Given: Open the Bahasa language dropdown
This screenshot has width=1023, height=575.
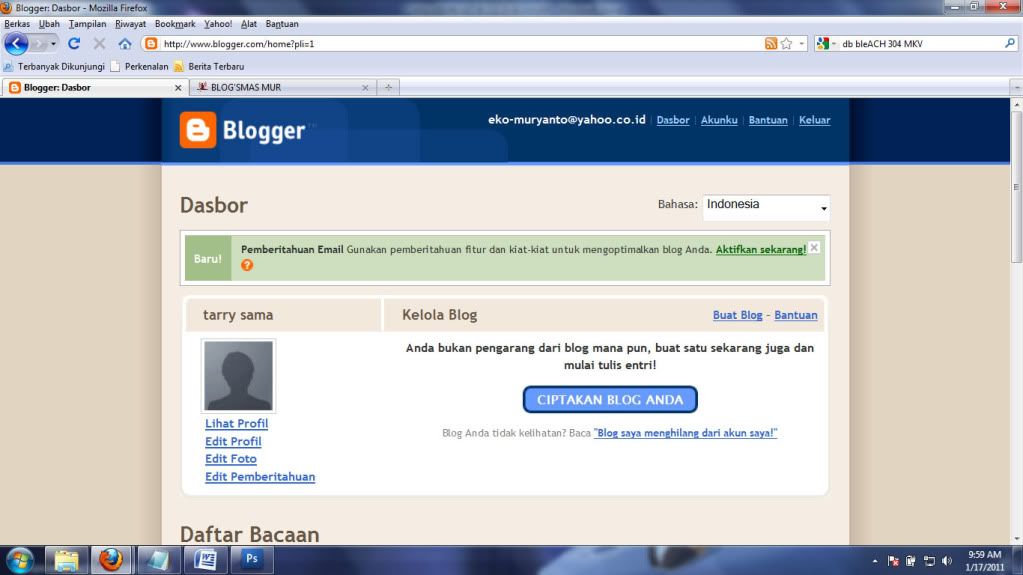Looking at the screenshot, I should coord(766,208).
